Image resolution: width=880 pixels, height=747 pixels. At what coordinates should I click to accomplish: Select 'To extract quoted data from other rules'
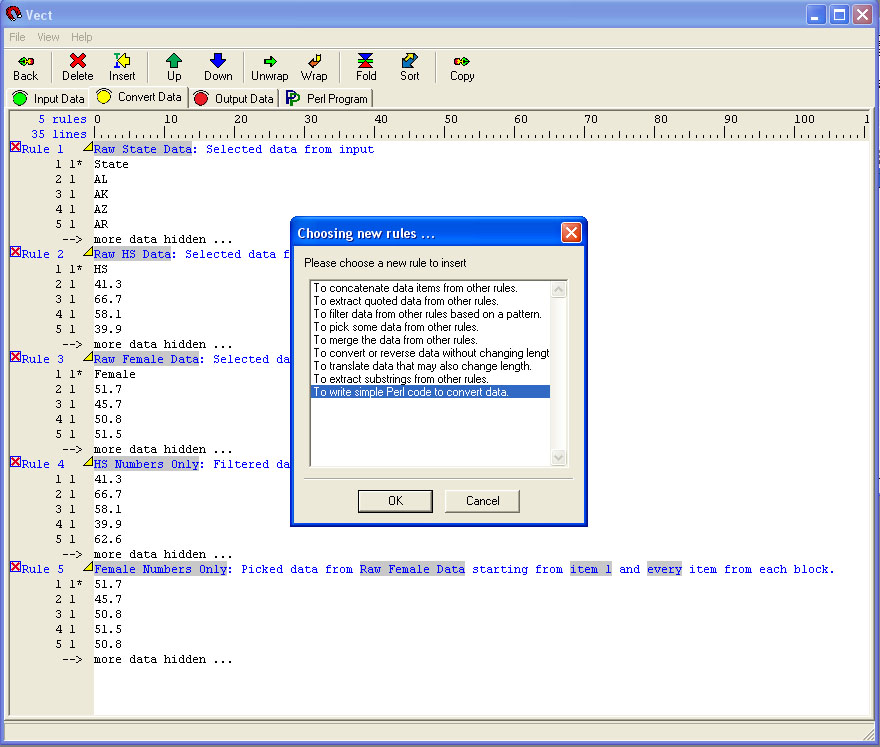pyautogui.click(x=430, y=301)
